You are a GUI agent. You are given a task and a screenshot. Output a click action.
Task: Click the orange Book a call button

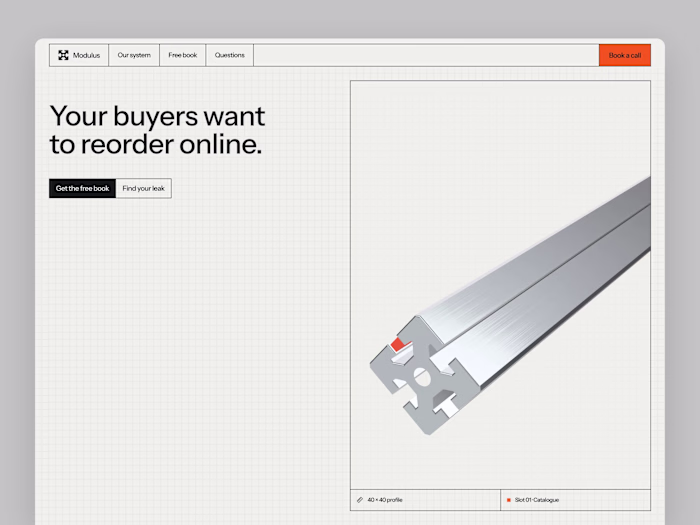click(625, 55)
